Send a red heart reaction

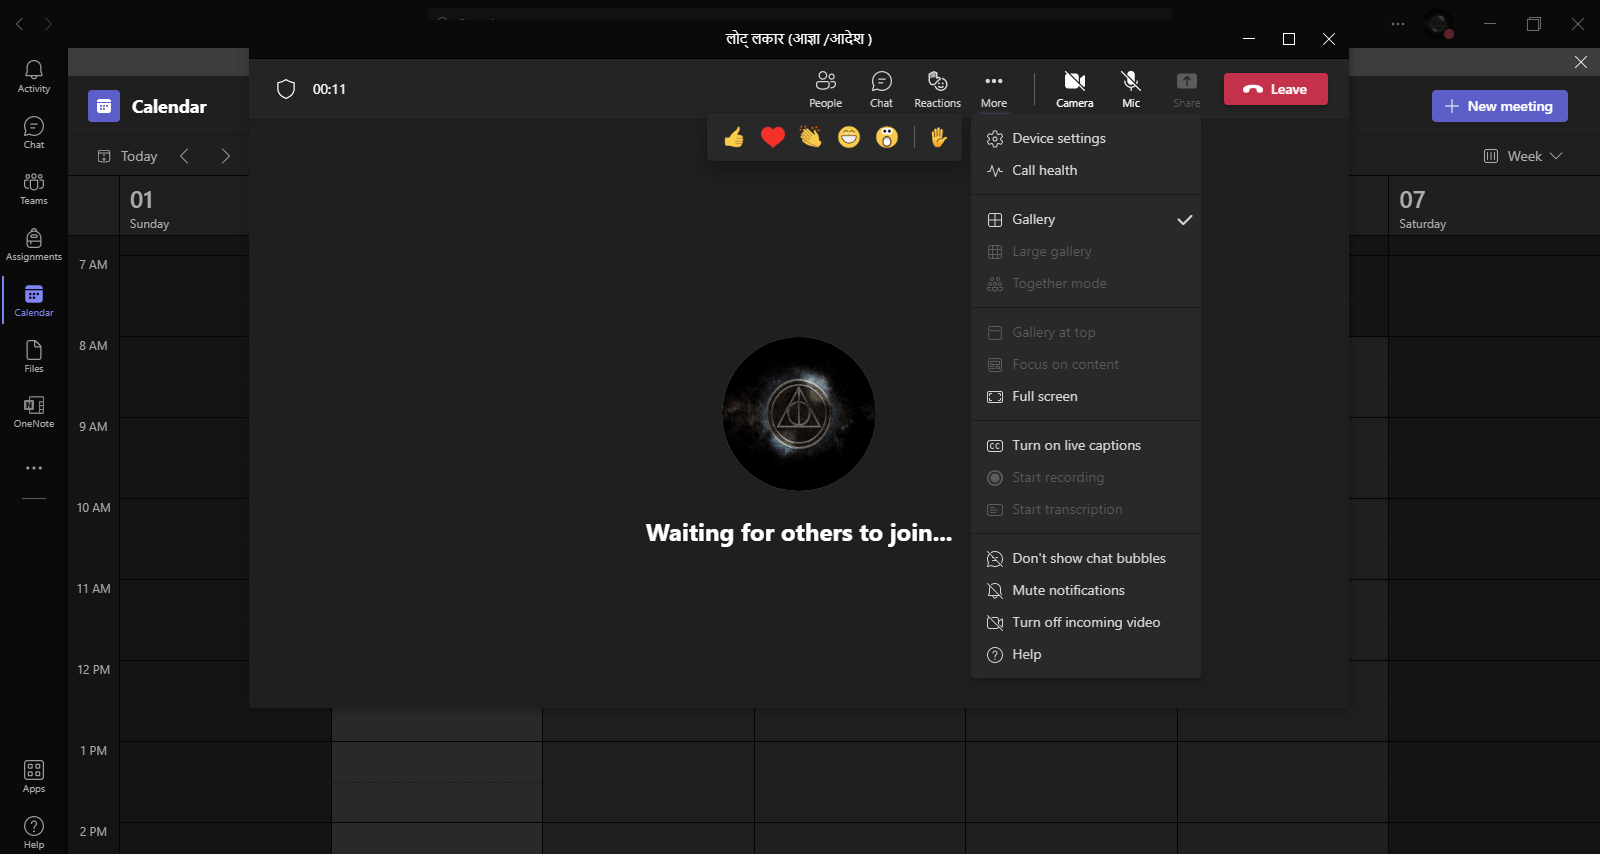pyautogui.click(x=773, y=137)
